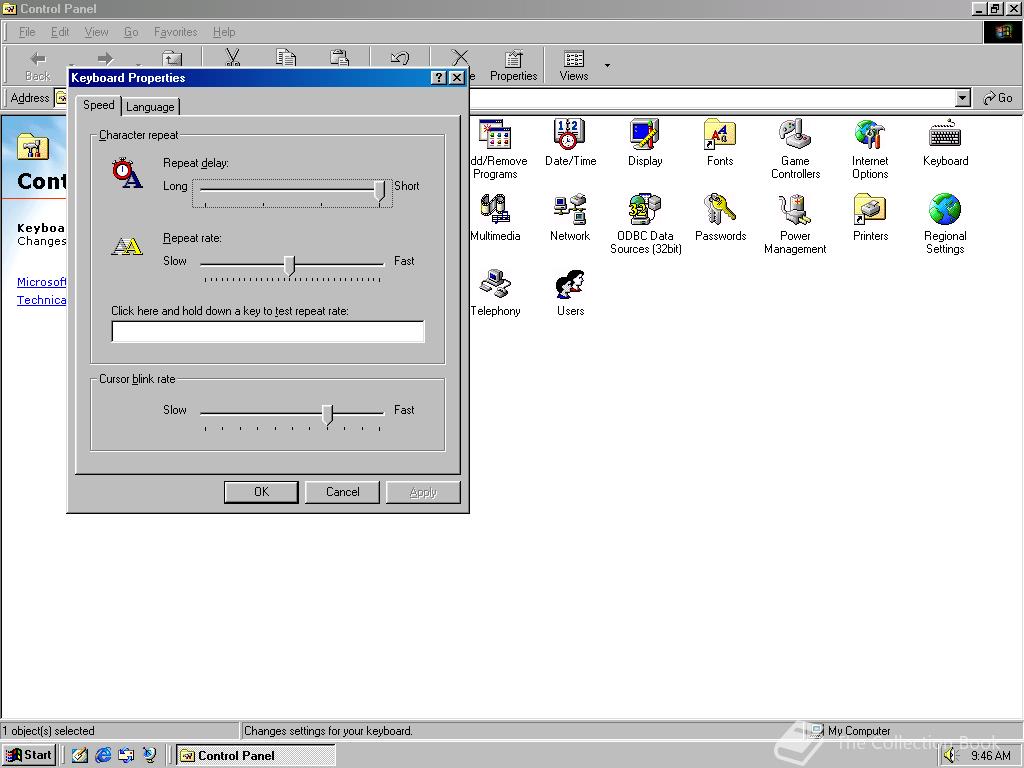Open the Telephony icon
1024x768 pixels.
[x=495, y=293]
